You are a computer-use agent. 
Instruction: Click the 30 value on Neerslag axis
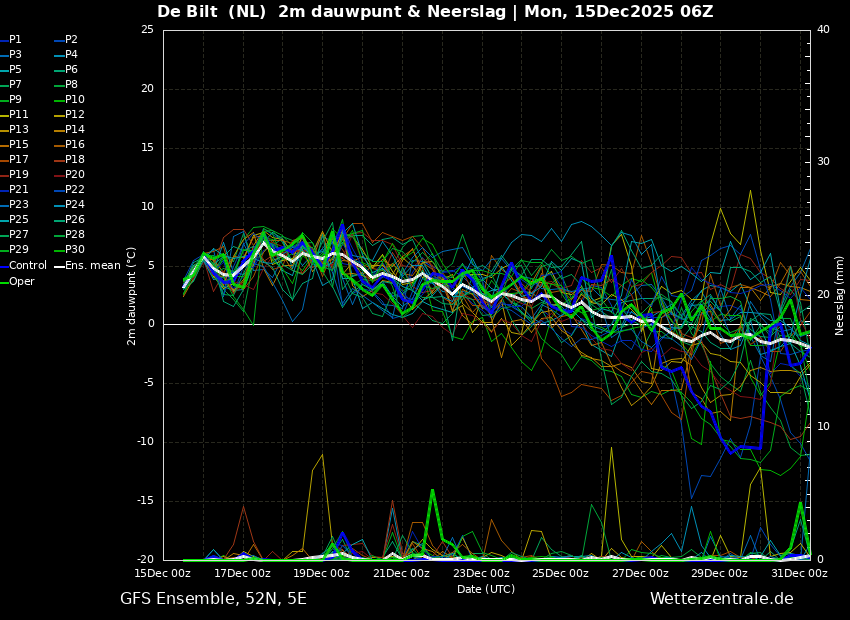(x=823, y=162)
